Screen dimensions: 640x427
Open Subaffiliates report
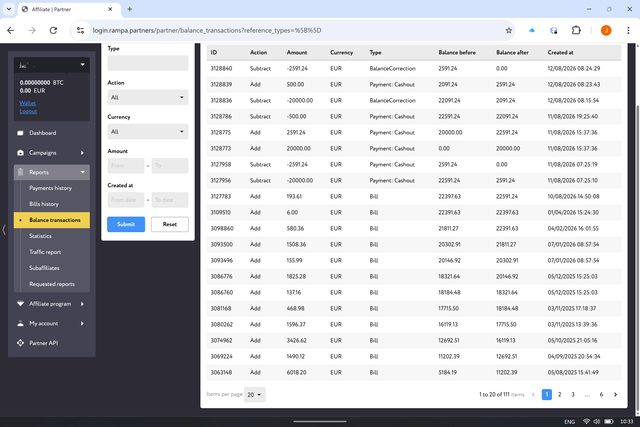point(44,268)
